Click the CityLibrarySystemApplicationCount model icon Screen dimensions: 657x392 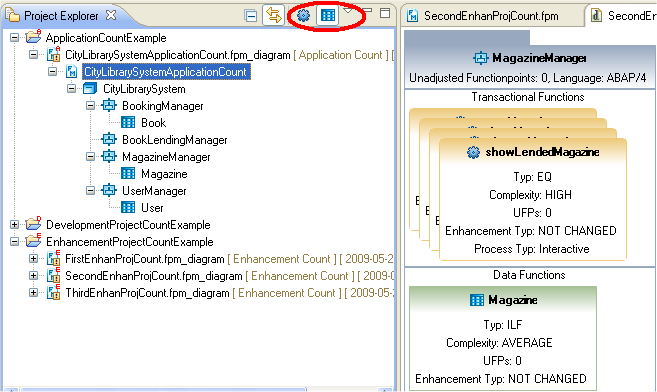tap(72, 72)
